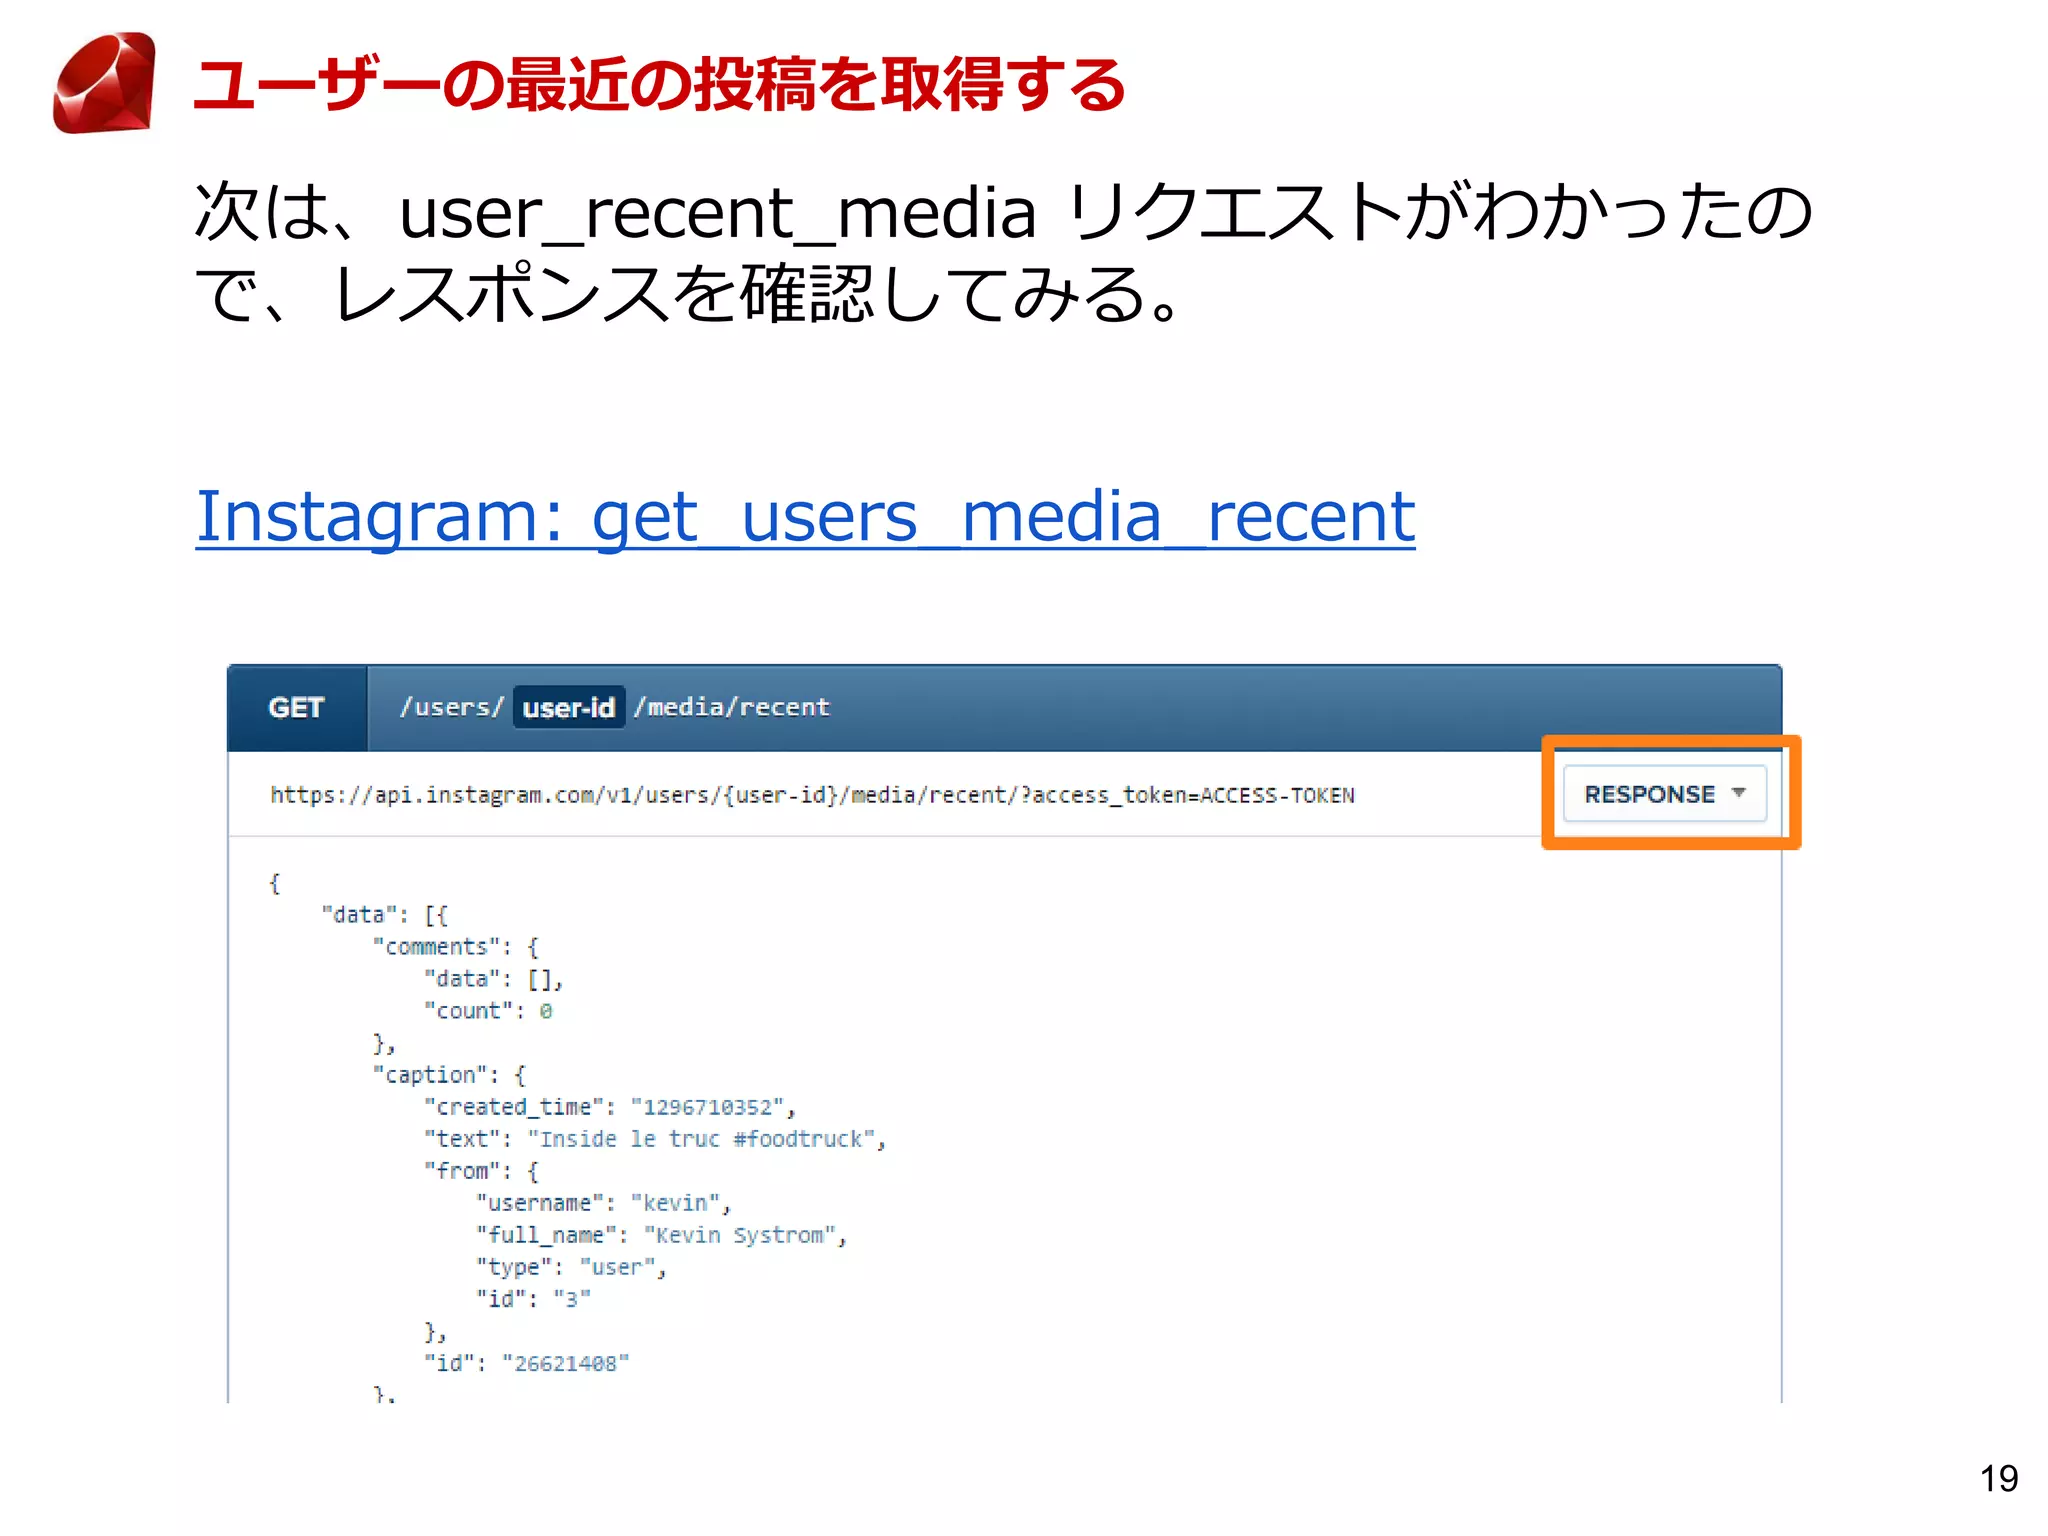Viewport: 2048px width, 1536px height.
Task: Select the user-id parameter badge
Action: 569,708
